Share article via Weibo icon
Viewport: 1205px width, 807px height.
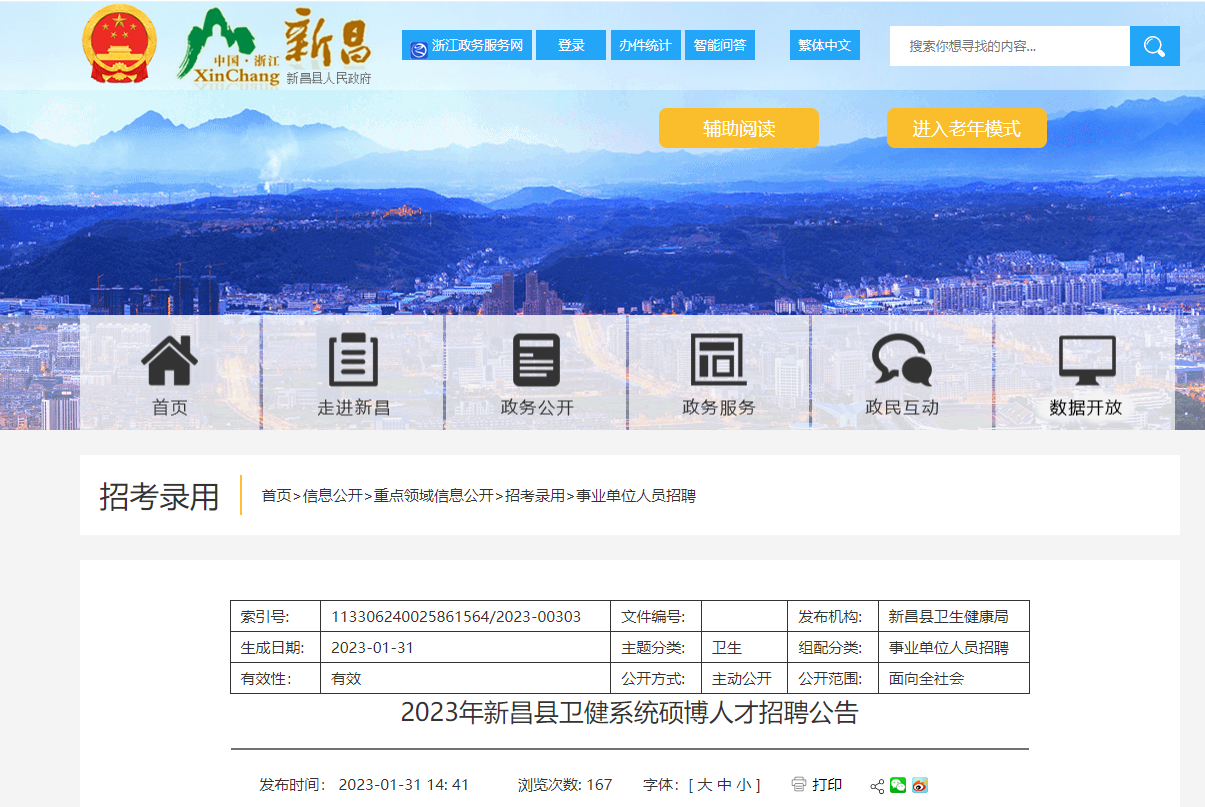coord(919,785)
